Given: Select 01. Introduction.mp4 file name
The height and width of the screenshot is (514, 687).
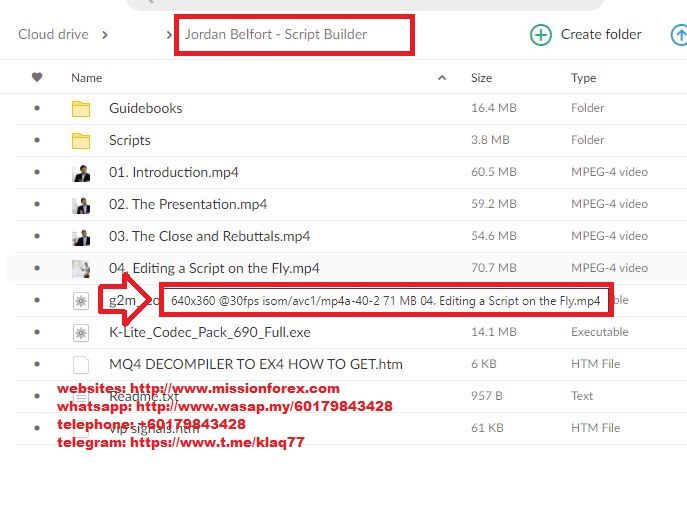Looking at the screenshot, I should point(174,172).
